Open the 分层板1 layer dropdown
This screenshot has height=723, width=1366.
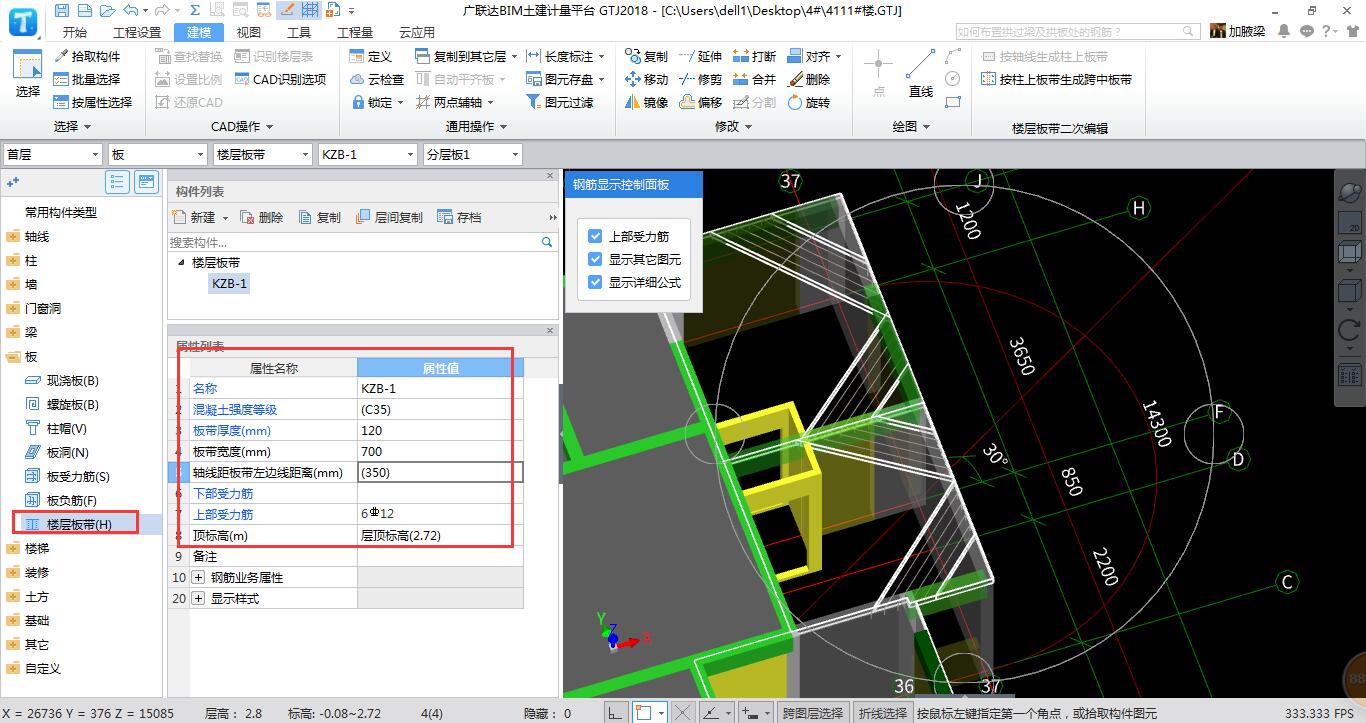(x=472, y=154)
